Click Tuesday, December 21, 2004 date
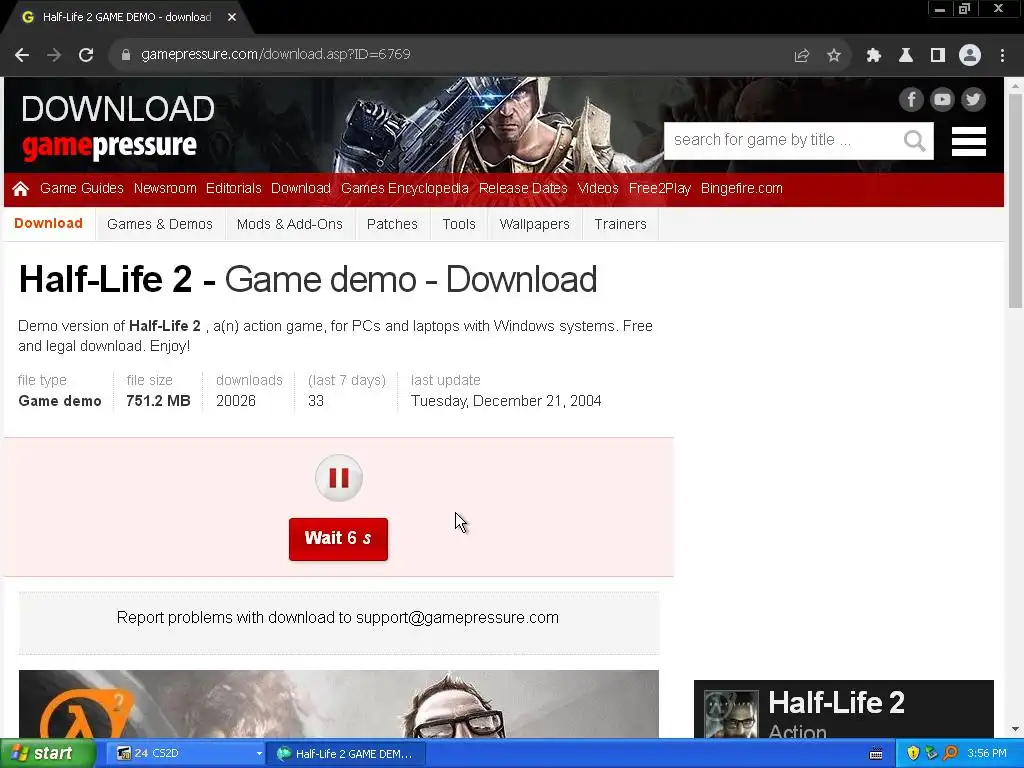 (506, 401)
